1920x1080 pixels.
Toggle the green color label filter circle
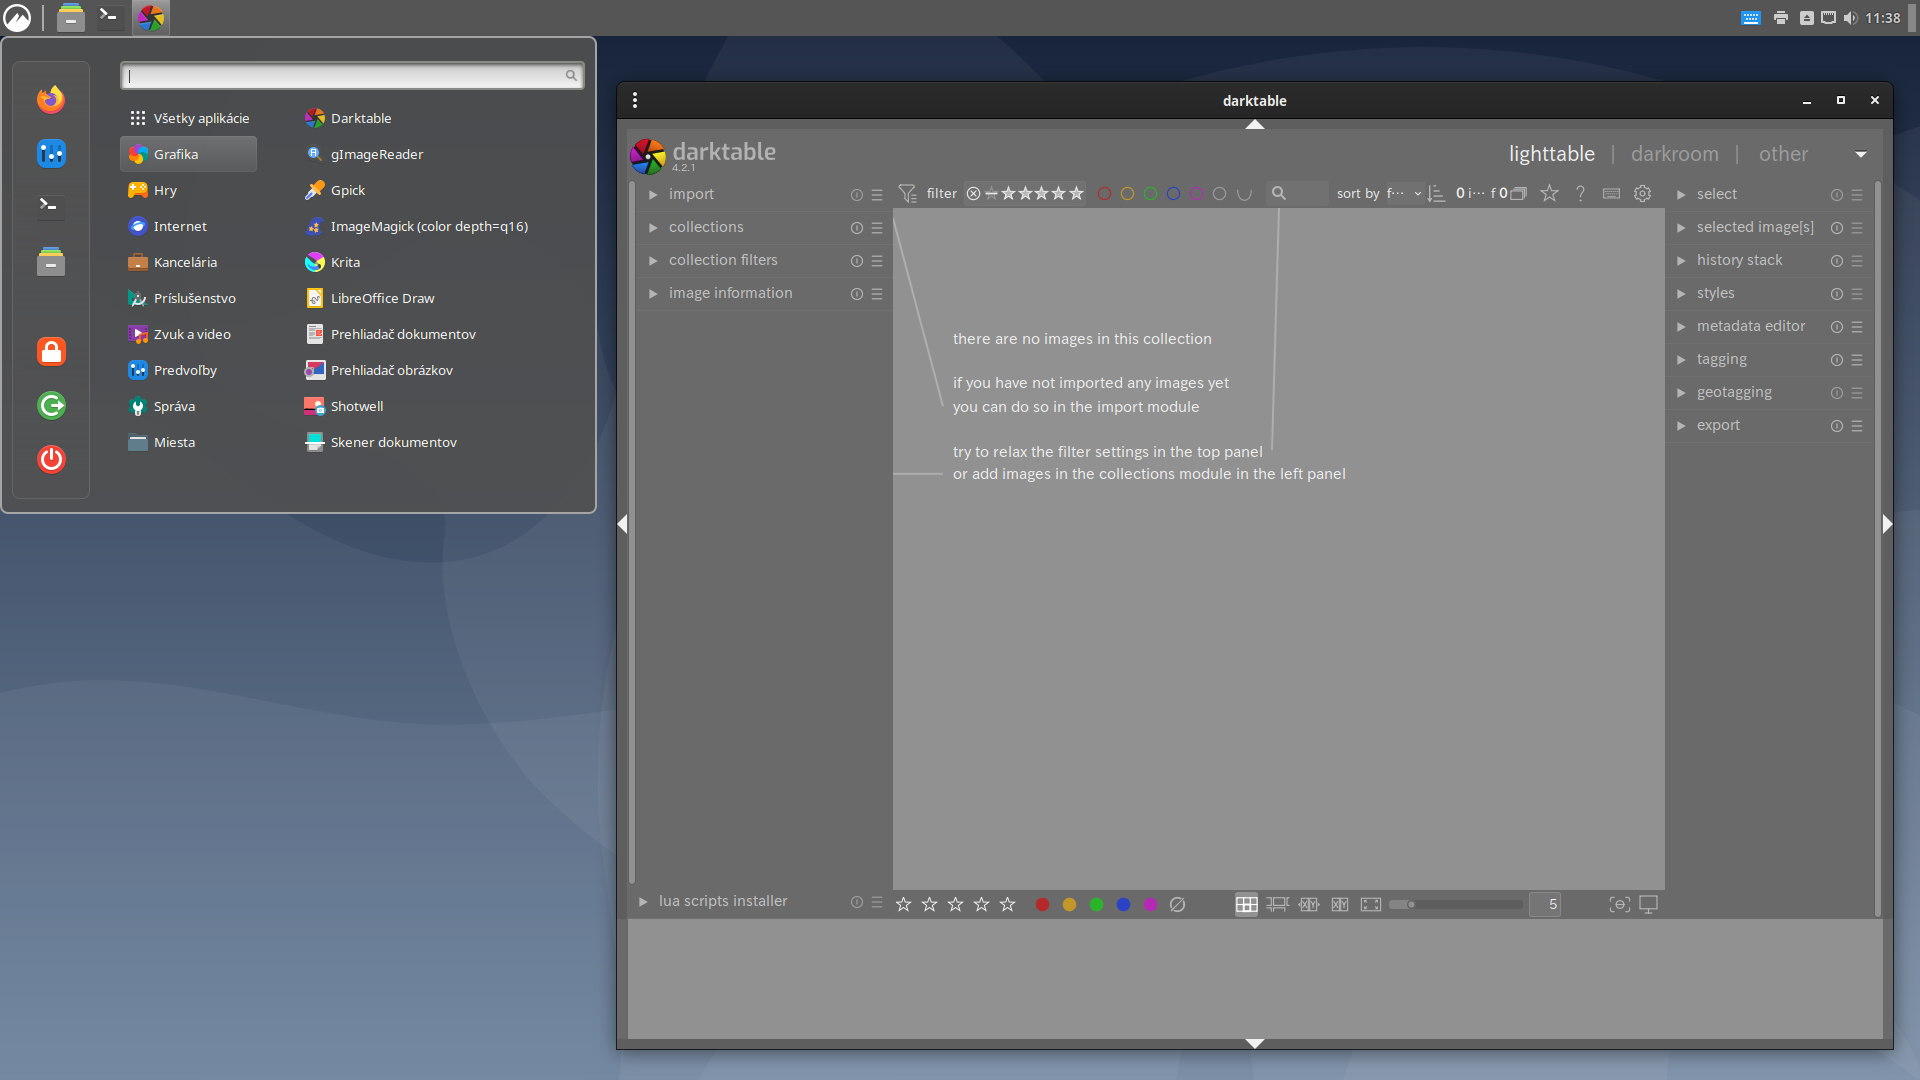1151,194
